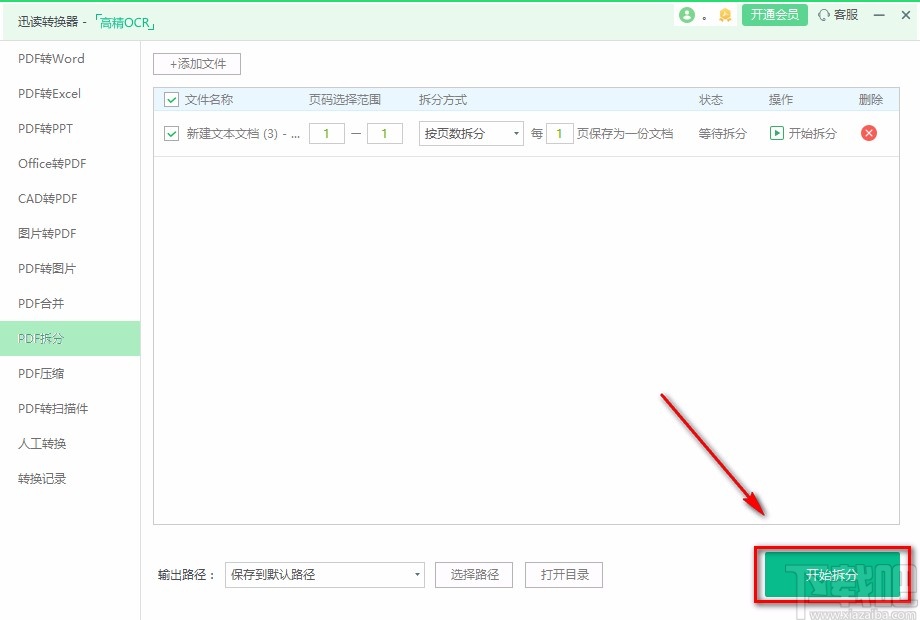Screen dimensions: 920x620
Task: Click the user avatar icon
Action: point(688,15)
